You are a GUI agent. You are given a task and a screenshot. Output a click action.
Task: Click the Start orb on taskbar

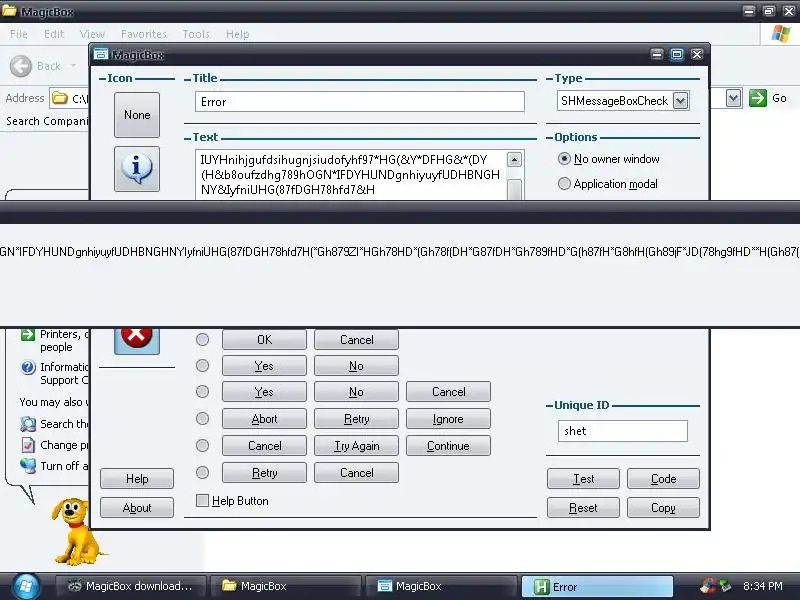(x=26, y=586)
